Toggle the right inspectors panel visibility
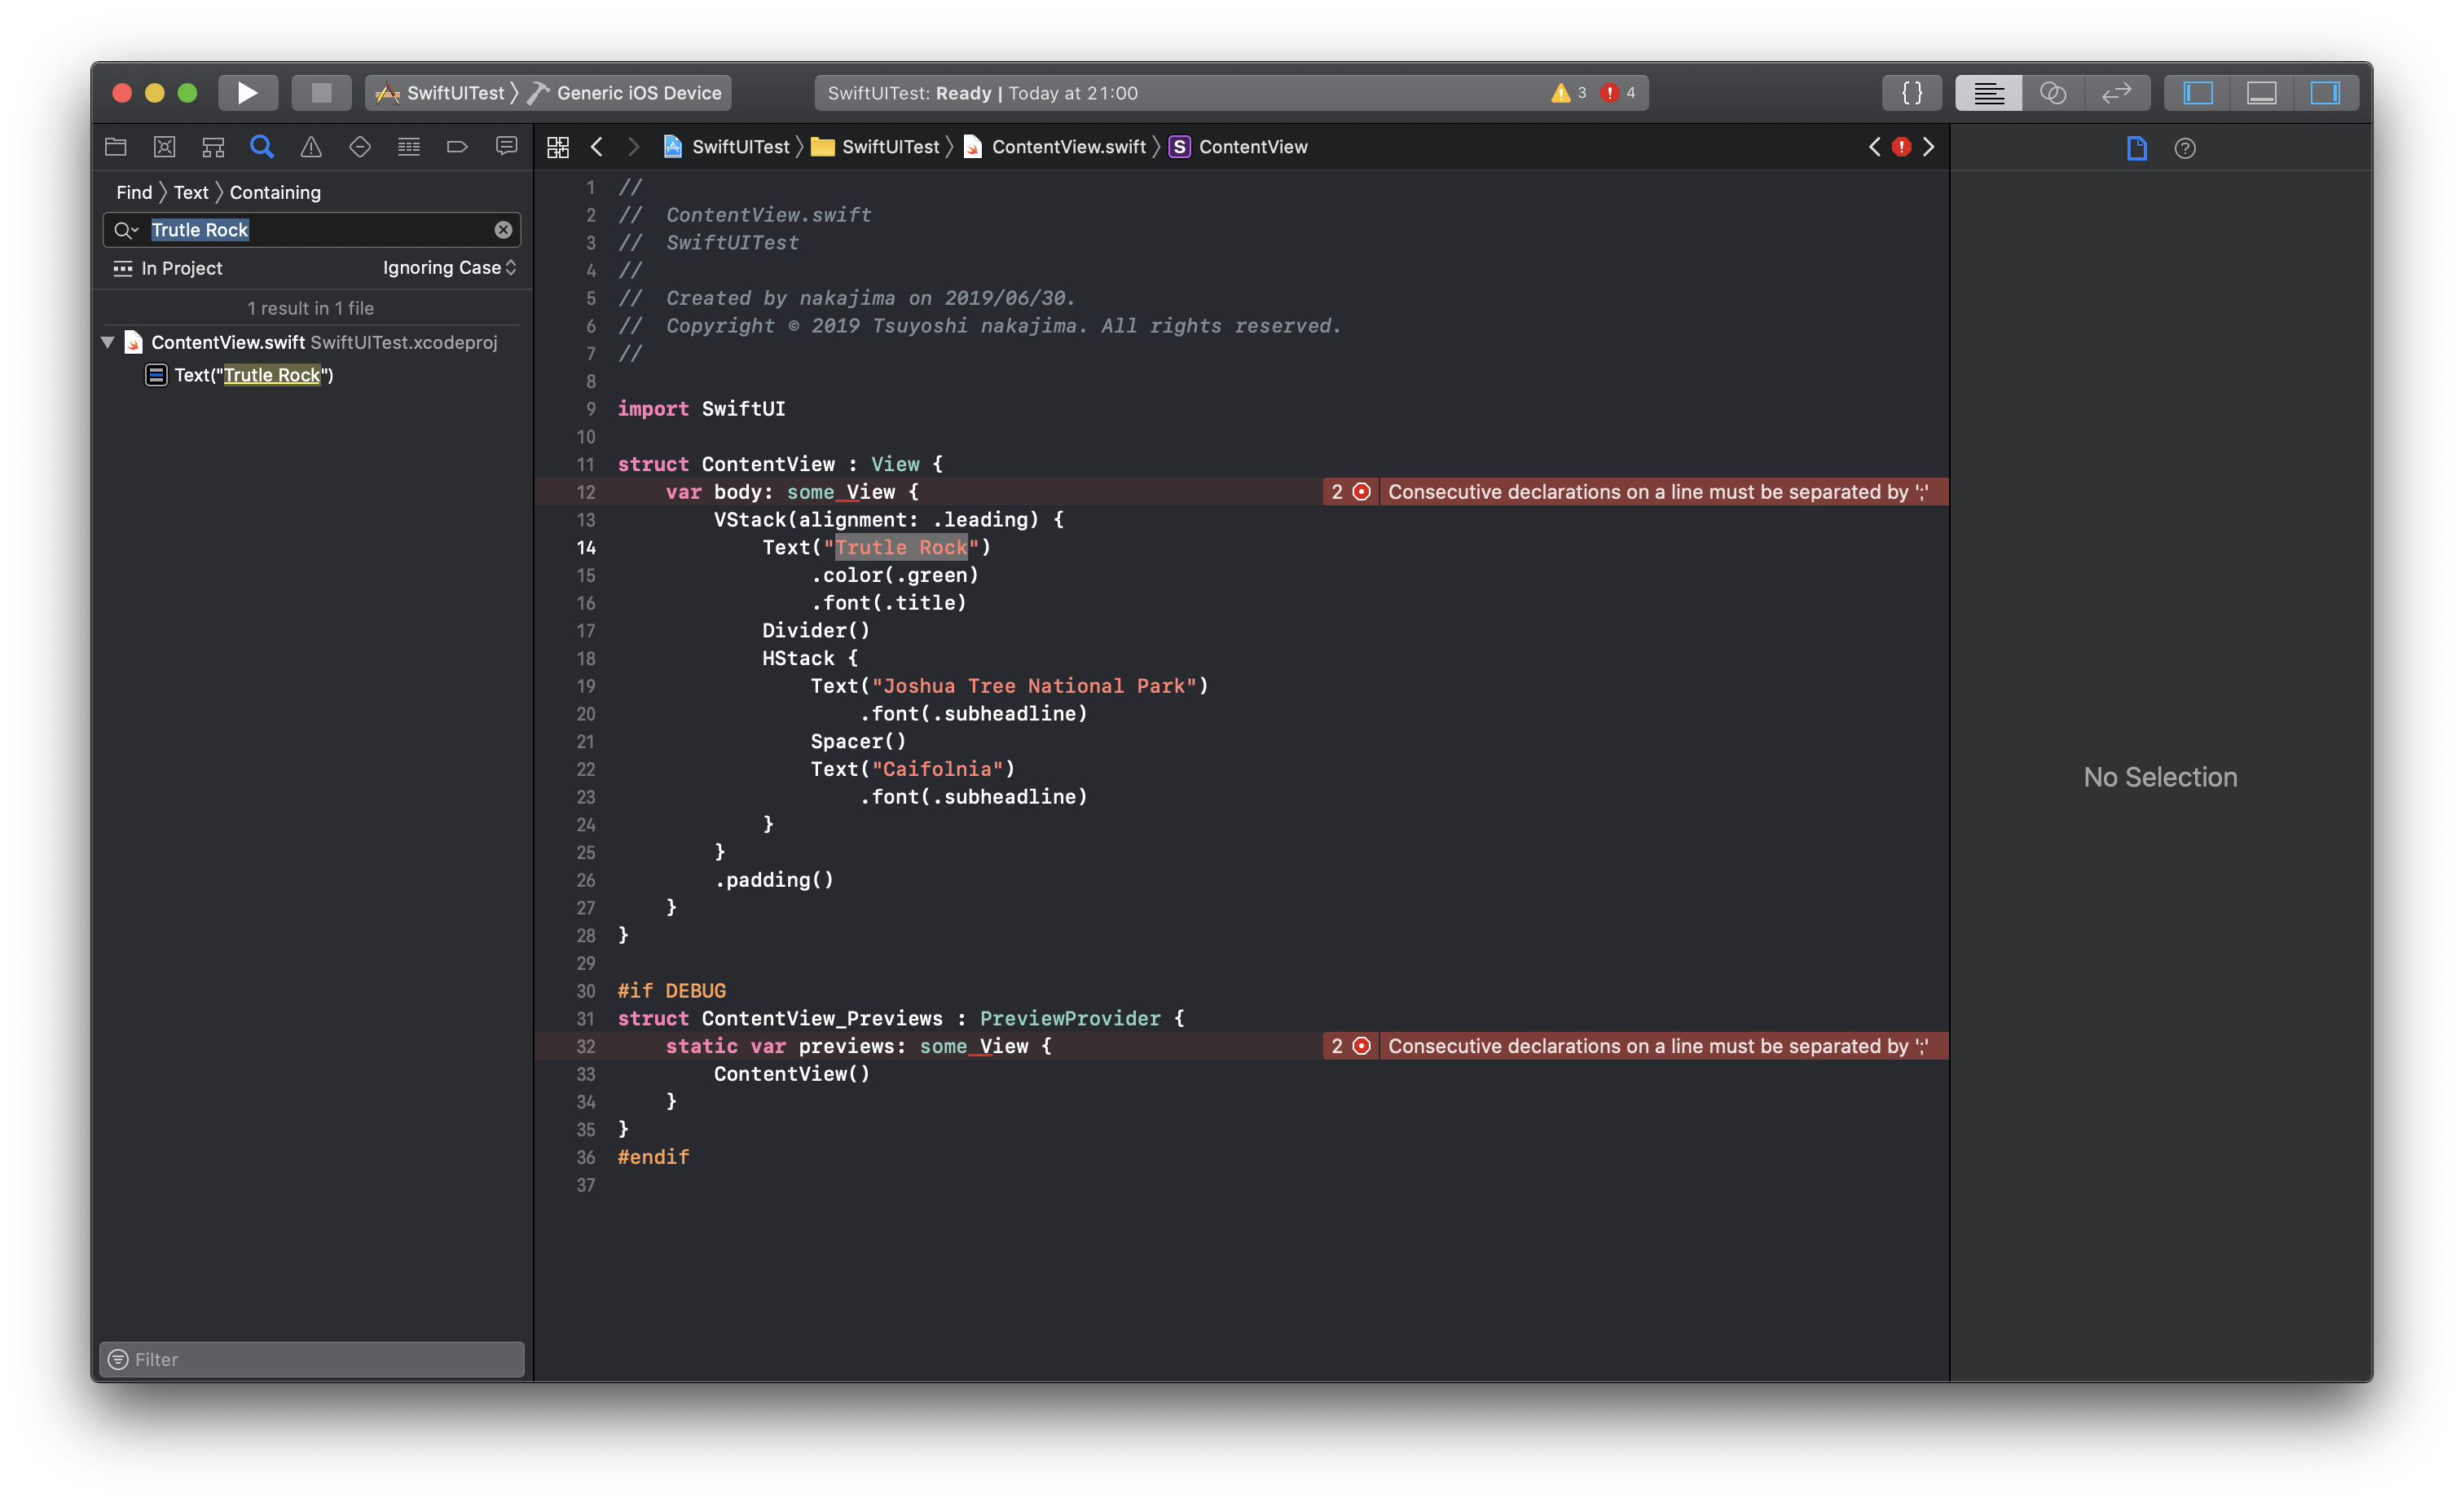The image size is (2464, 1503). click(x=2325, y=93)
